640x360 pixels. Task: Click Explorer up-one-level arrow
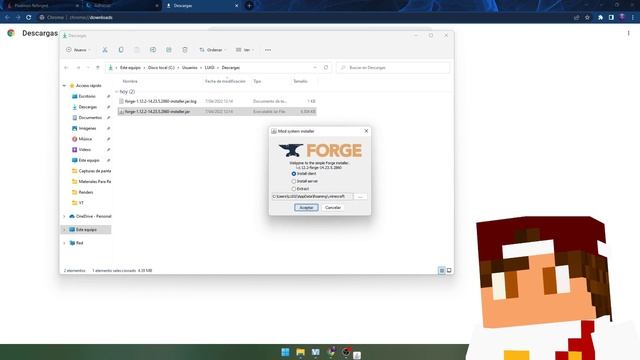(x=98, y=68)
